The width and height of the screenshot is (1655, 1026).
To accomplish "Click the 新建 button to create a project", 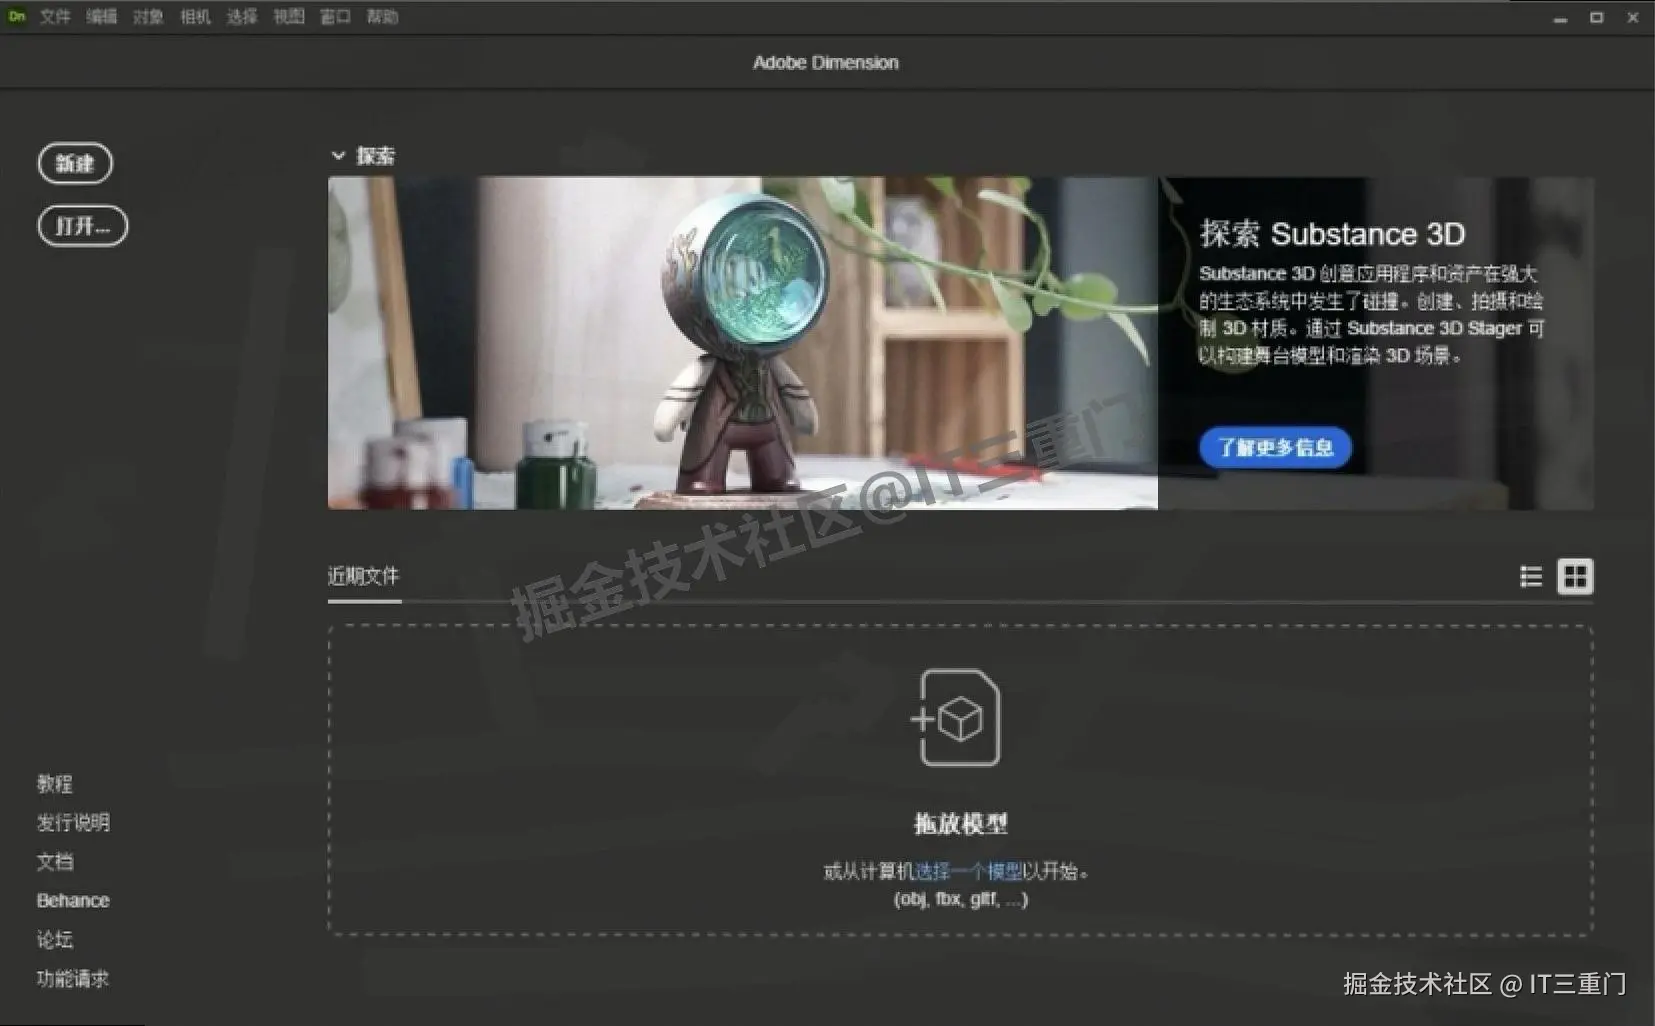I will coord(75,163).
